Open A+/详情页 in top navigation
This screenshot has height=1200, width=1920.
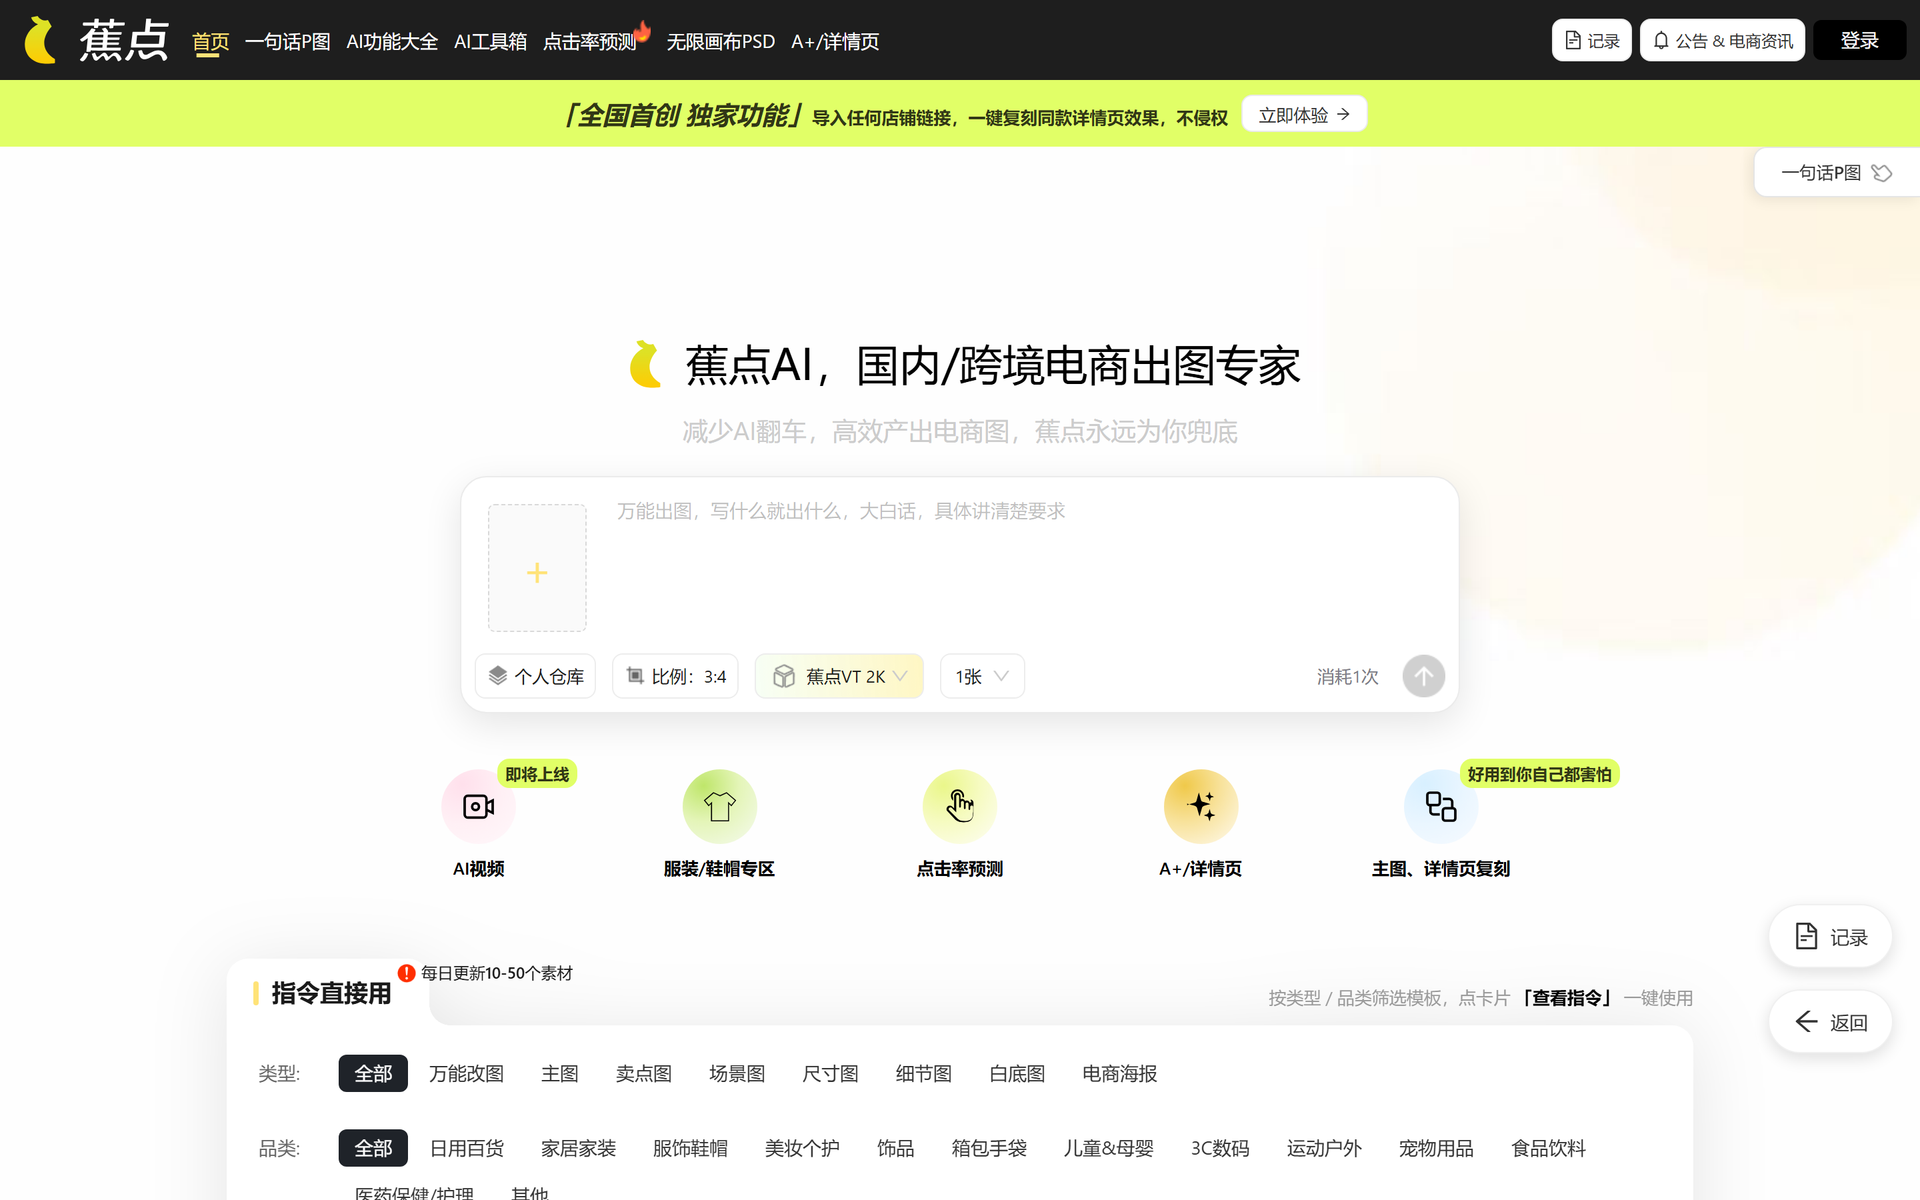click(835, 41)
